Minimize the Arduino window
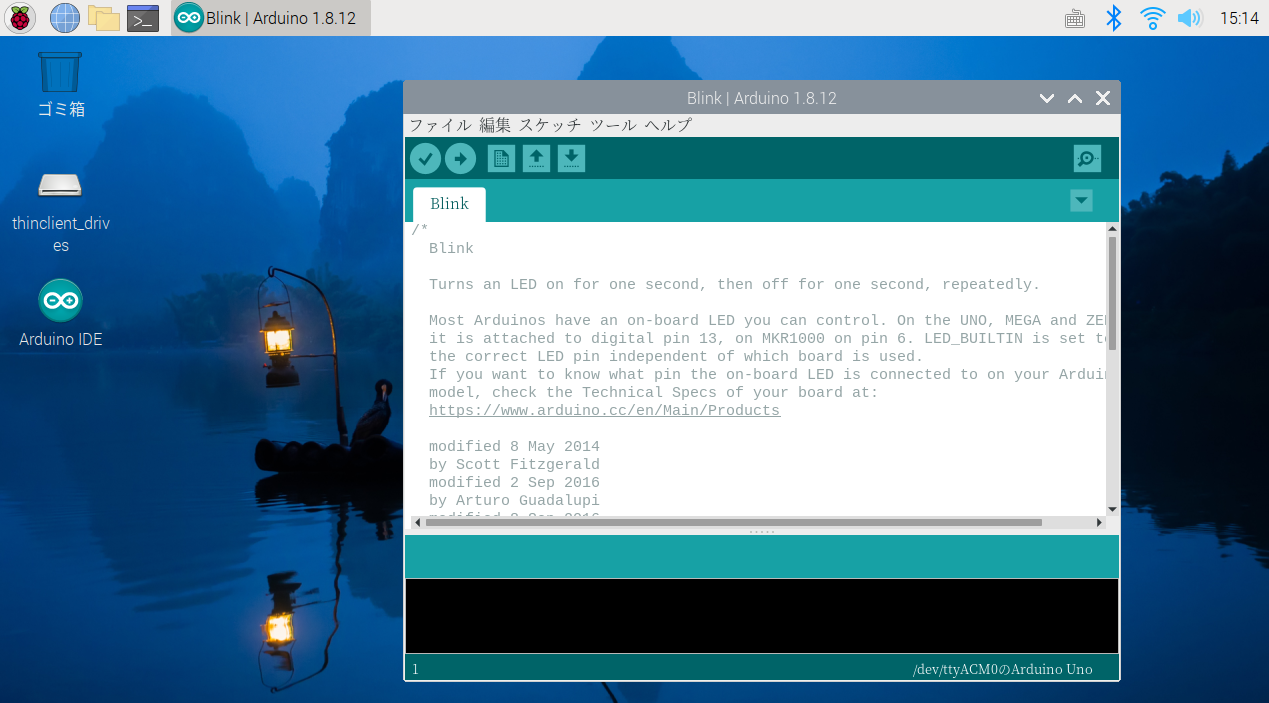 pos(1047,98)
